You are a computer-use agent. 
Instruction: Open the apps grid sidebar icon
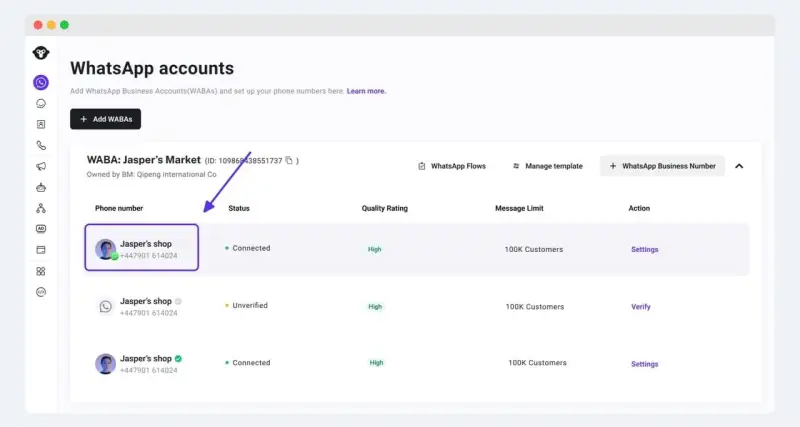click(x=41, y=271)
